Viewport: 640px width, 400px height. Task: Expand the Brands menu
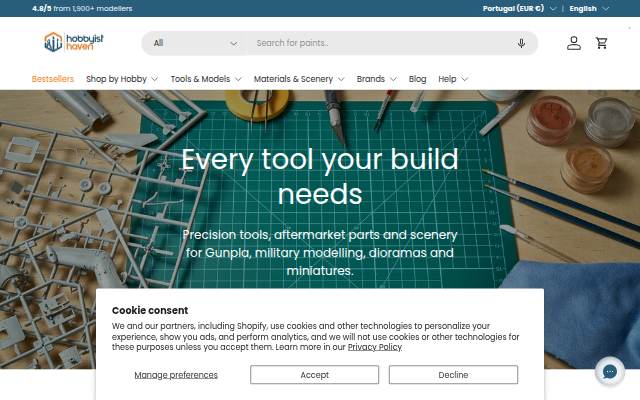(376, 79)
